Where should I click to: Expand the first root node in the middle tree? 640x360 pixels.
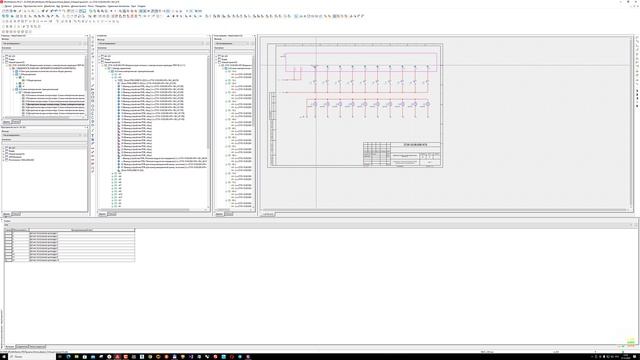point(99,56)
